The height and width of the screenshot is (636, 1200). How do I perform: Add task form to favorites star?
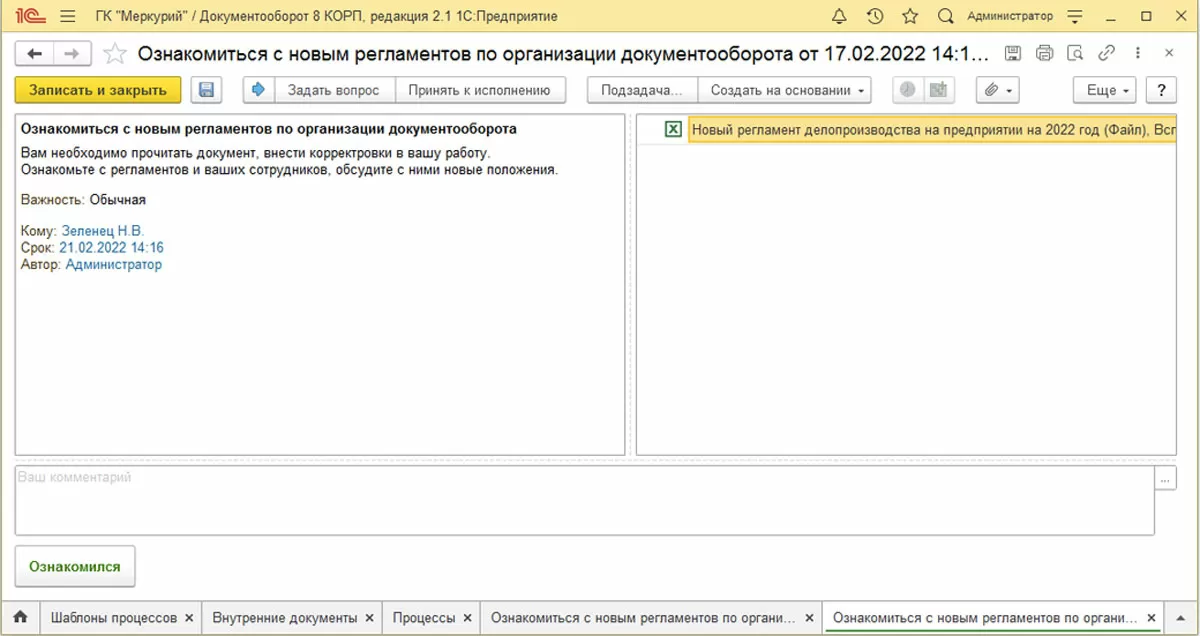pos(115,54)
